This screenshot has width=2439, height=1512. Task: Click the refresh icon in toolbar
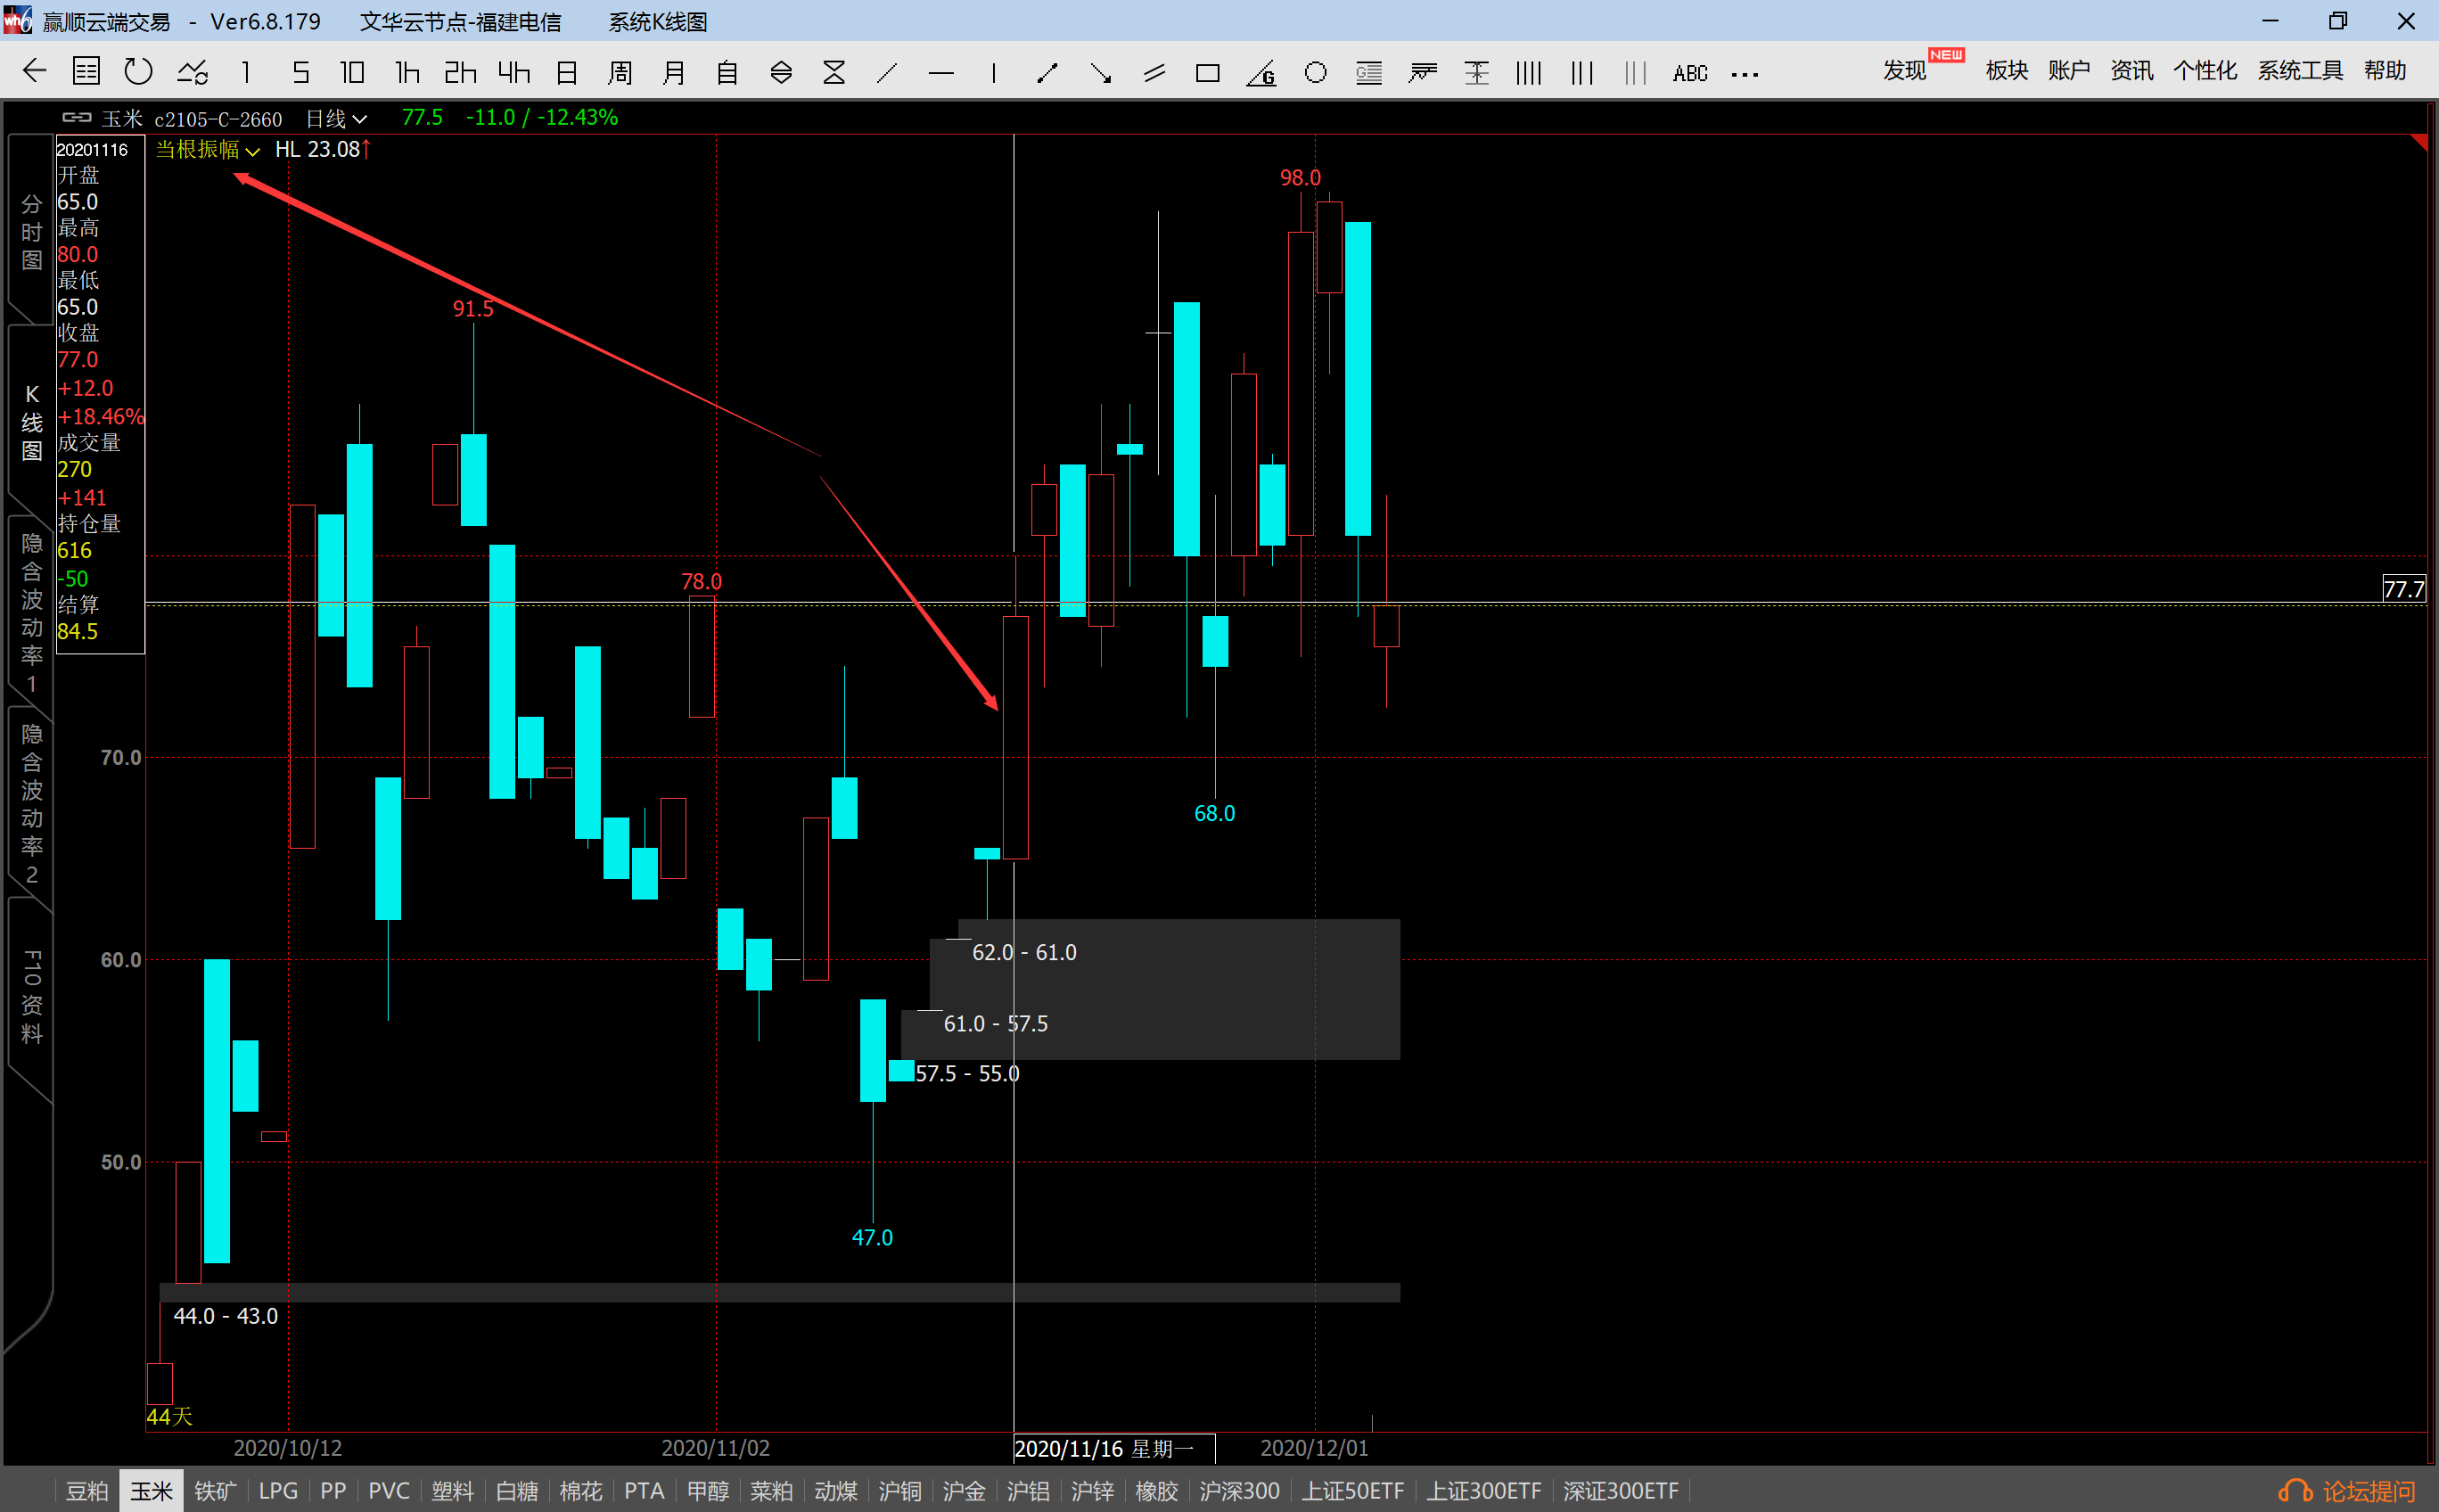pos(138,71)
